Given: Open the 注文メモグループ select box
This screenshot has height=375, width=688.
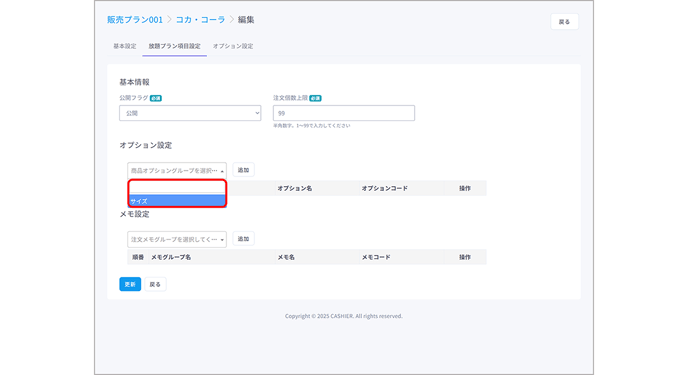Looking at the screenshot, I should tap(177, 239).
